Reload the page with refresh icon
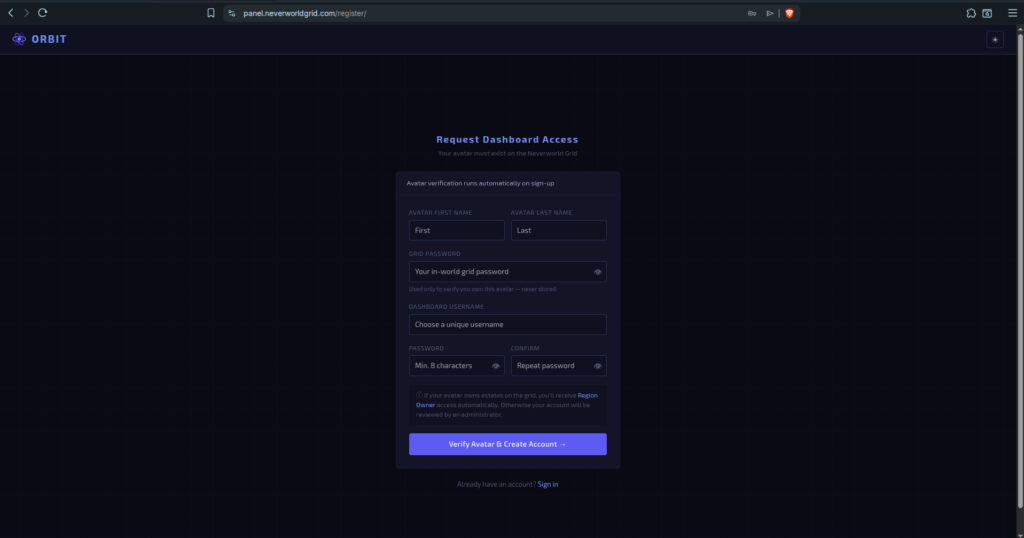This screenshot has height=538, width=1024. pyautogui.click(x=43, y=13)
